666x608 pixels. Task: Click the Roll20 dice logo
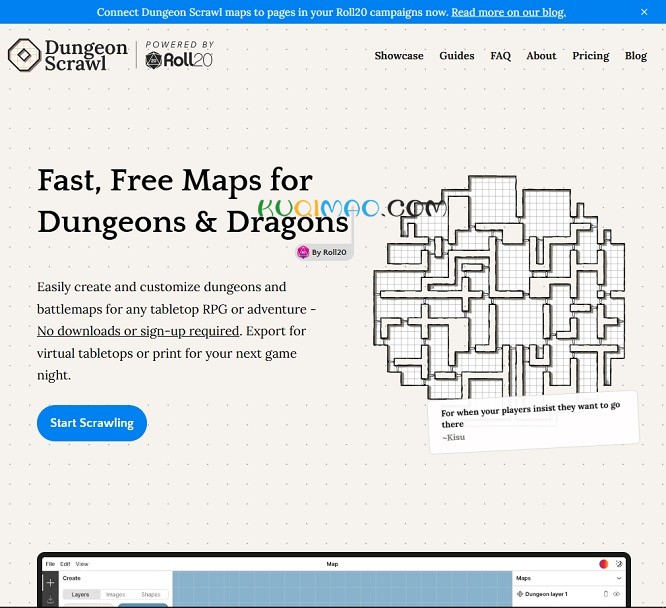click(153, 60)
